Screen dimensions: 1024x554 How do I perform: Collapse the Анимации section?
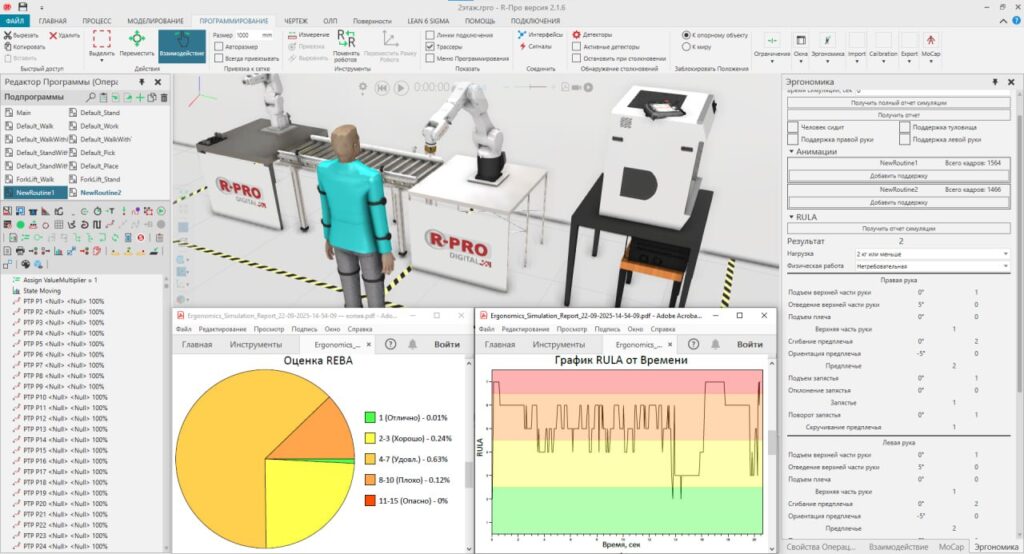tap(791, 152)
